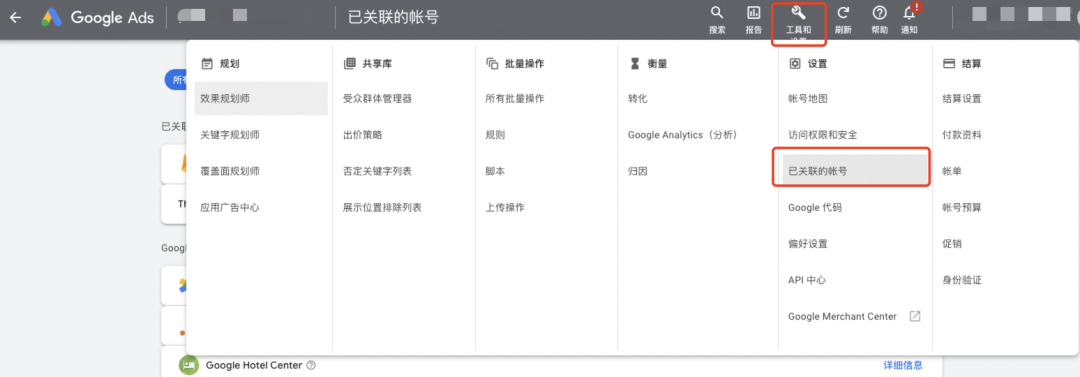This screenshot has width=1080, height=377.
Task: Click the help icon next to Google Hotel Center
Action: pyautogui.click(x=311, y=365)
